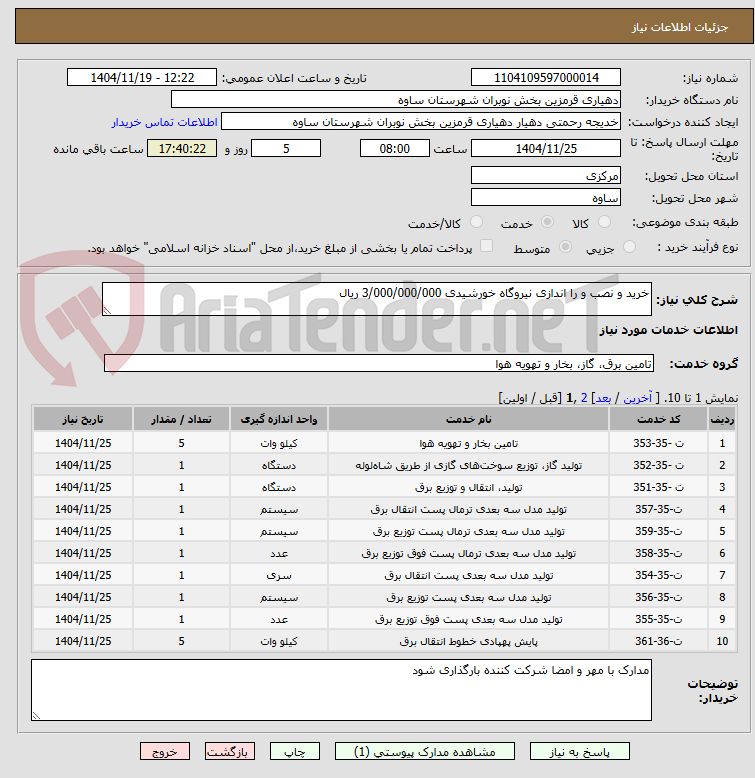Click service code ت-35-357
This screenshot has width=755, height=778.
pos(658,509)
